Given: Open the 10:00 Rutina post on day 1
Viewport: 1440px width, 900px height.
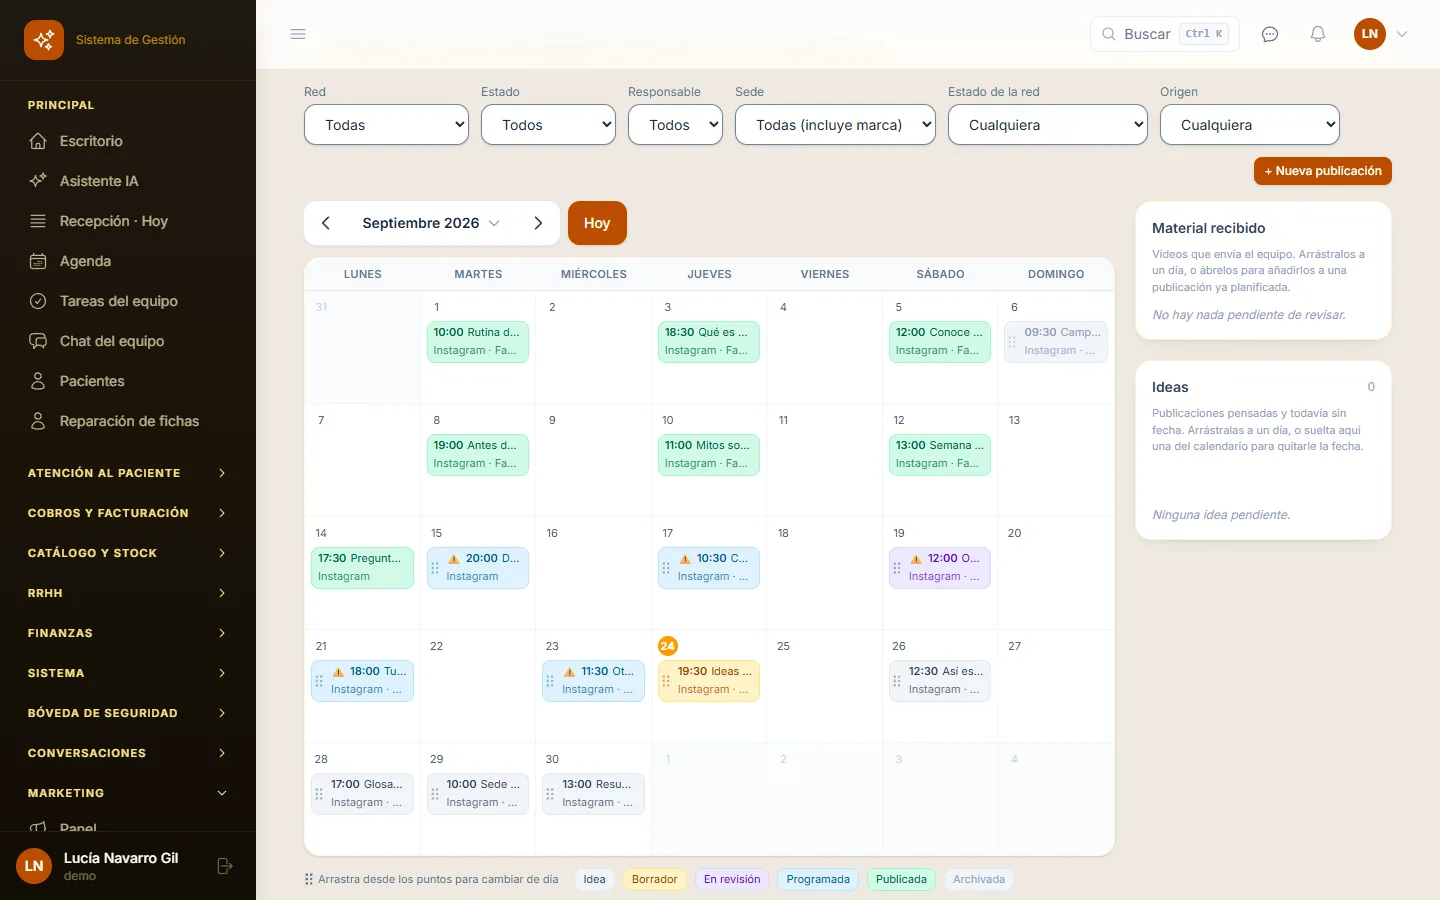Looking at the screenshot, I should (x=478, y=342).
